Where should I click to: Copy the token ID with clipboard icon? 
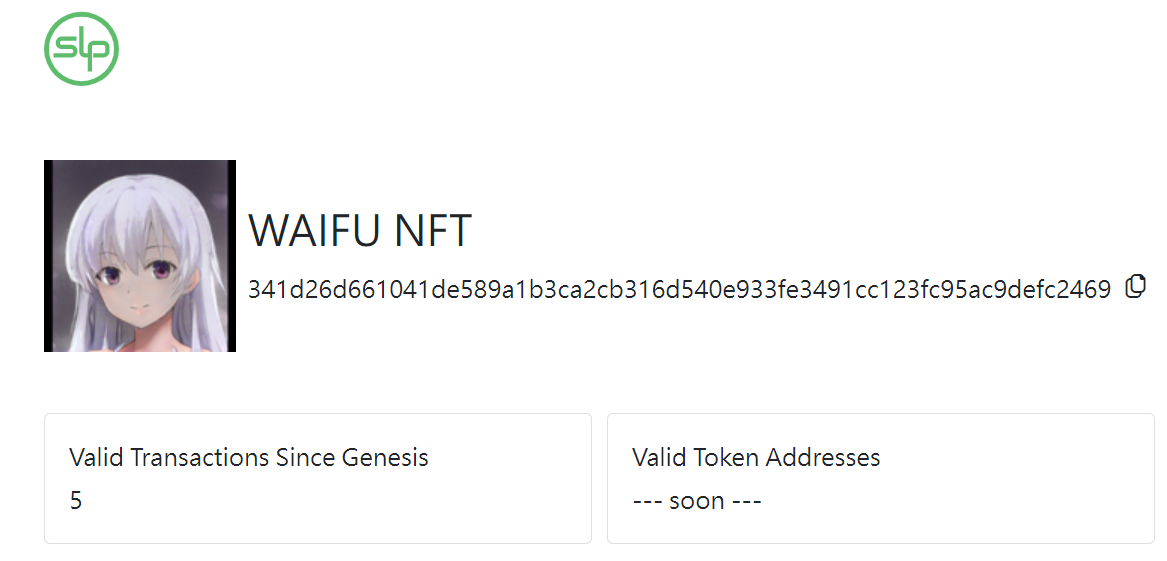click(1135, 286)
